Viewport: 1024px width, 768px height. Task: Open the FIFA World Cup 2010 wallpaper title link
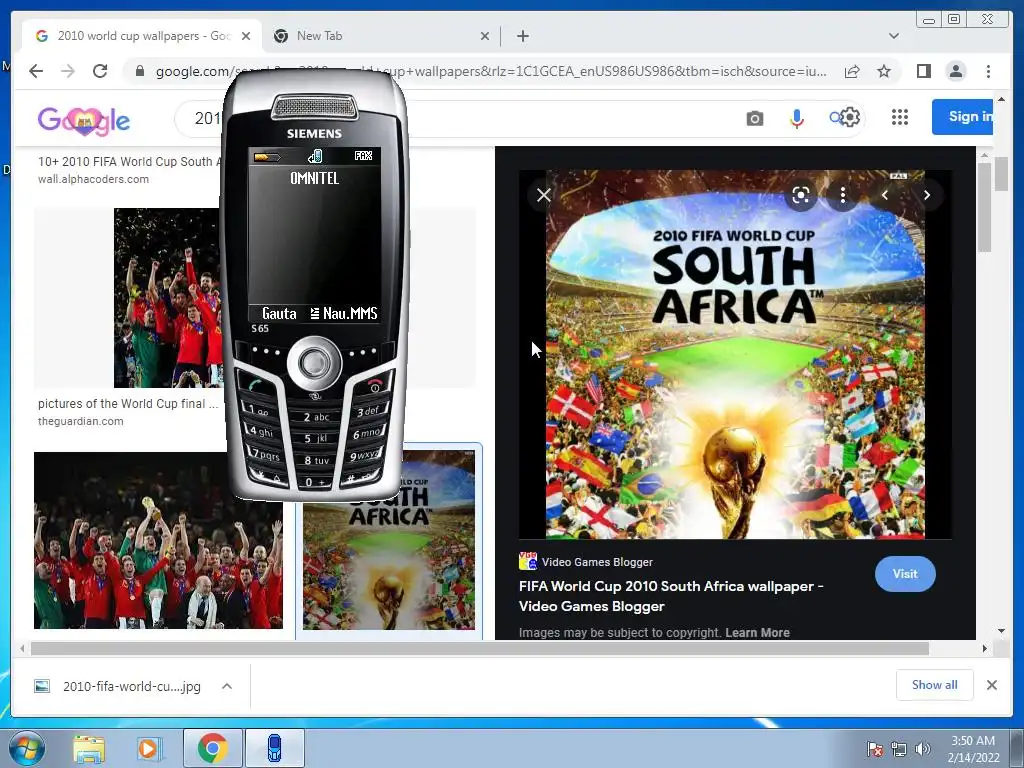click(671, 596)
